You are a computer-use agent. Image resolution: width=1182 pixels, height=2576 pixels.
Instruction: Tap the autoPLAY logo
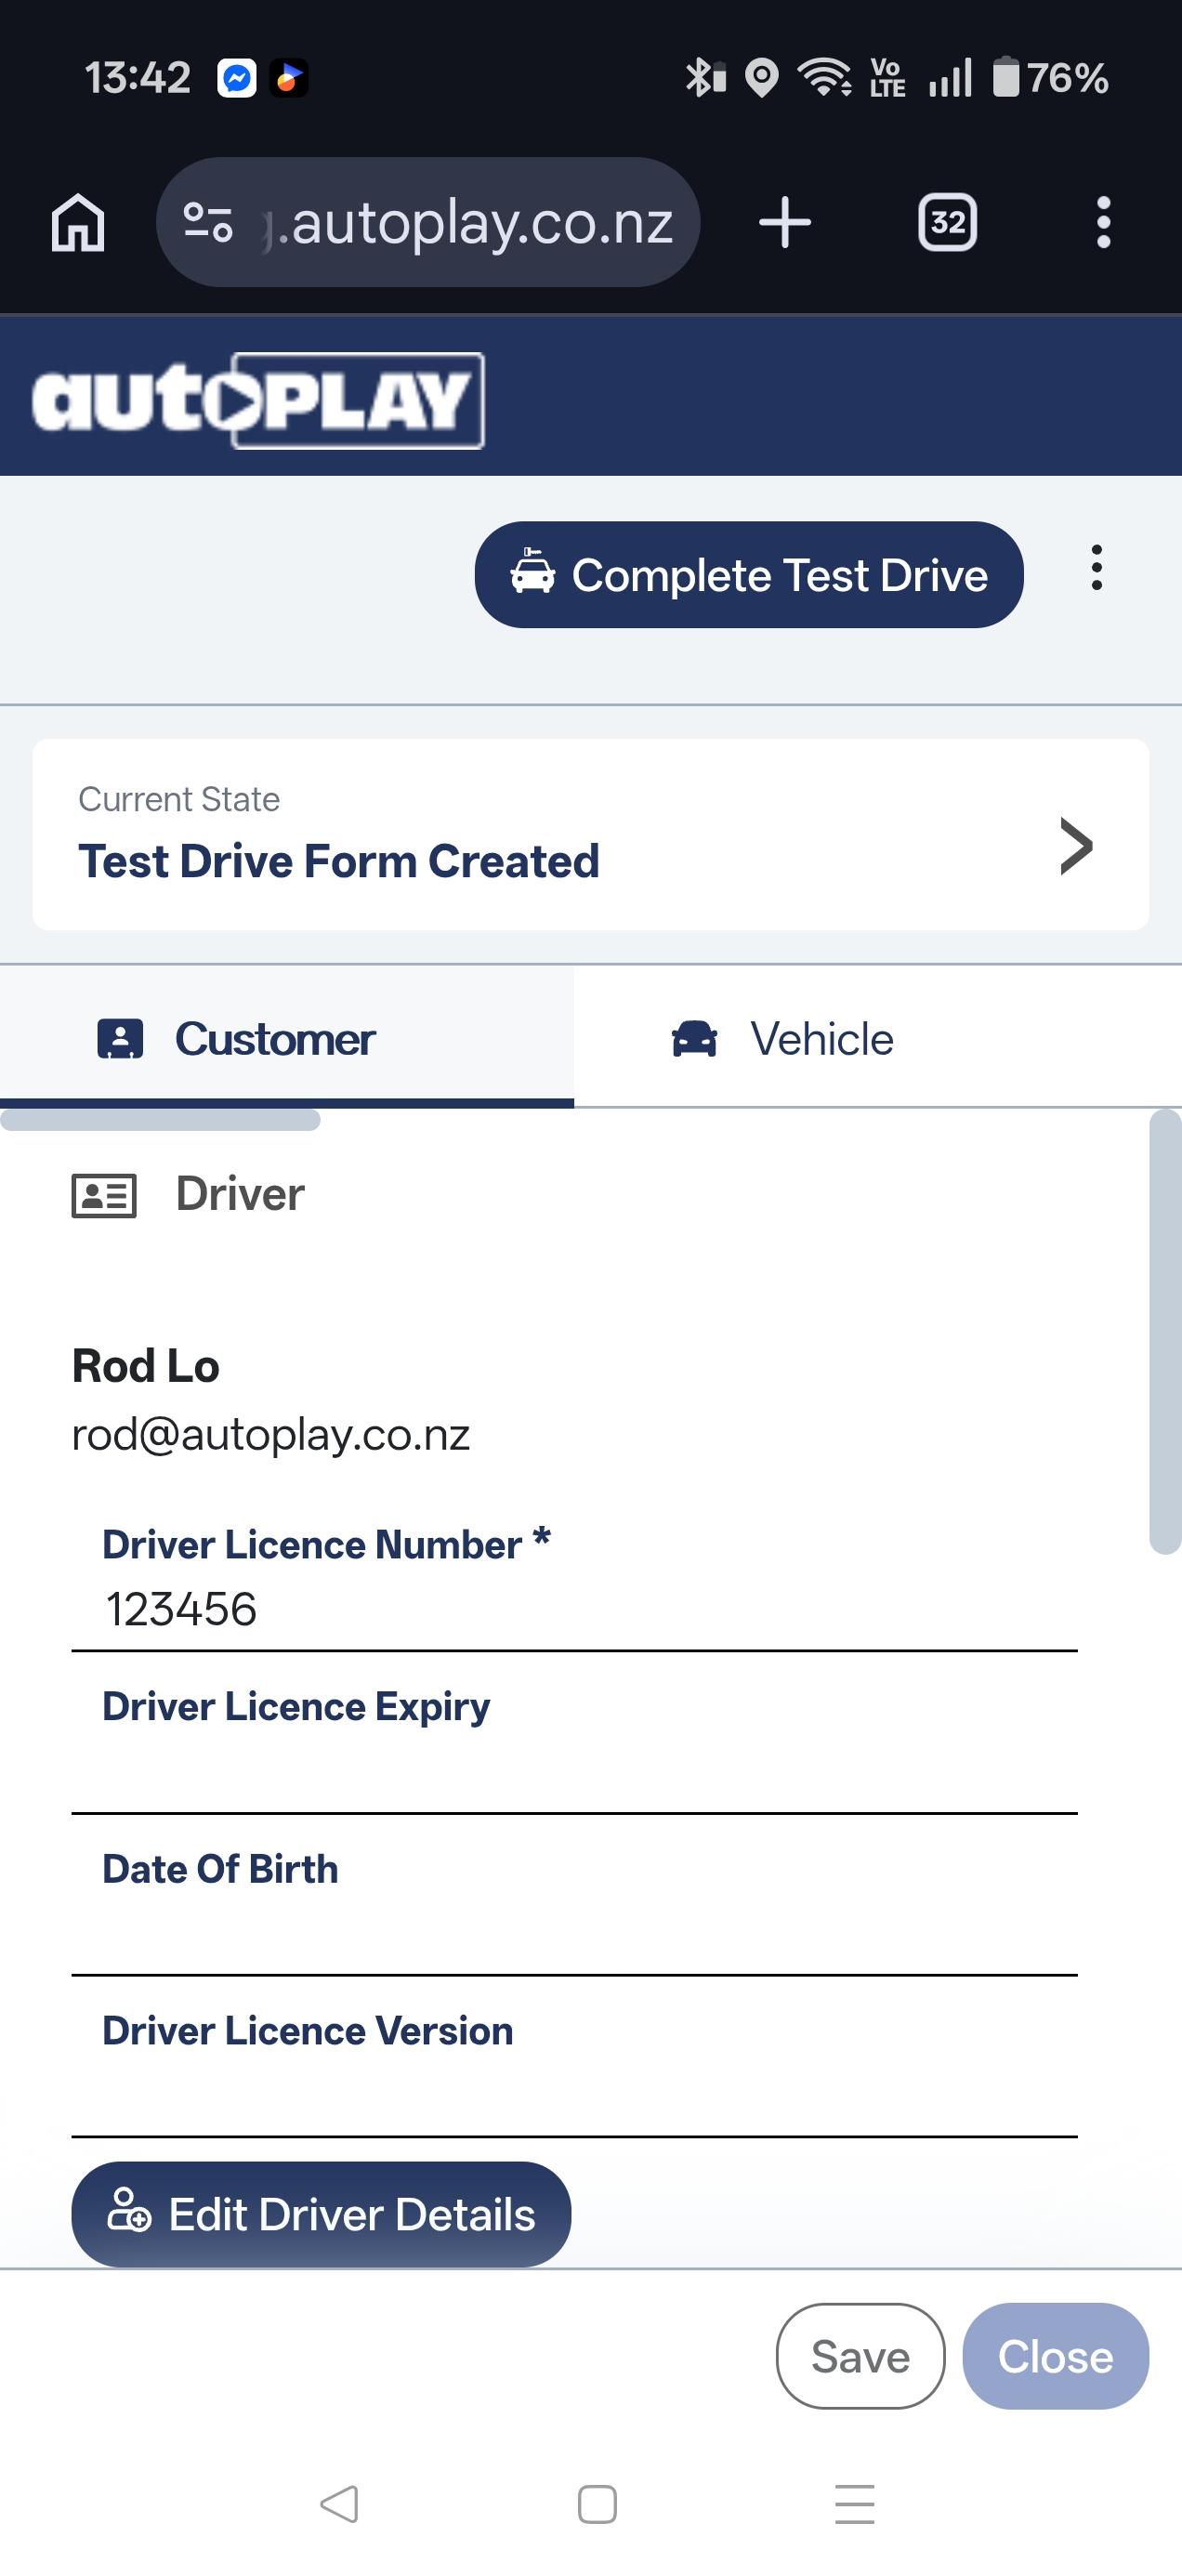[258, 400]
